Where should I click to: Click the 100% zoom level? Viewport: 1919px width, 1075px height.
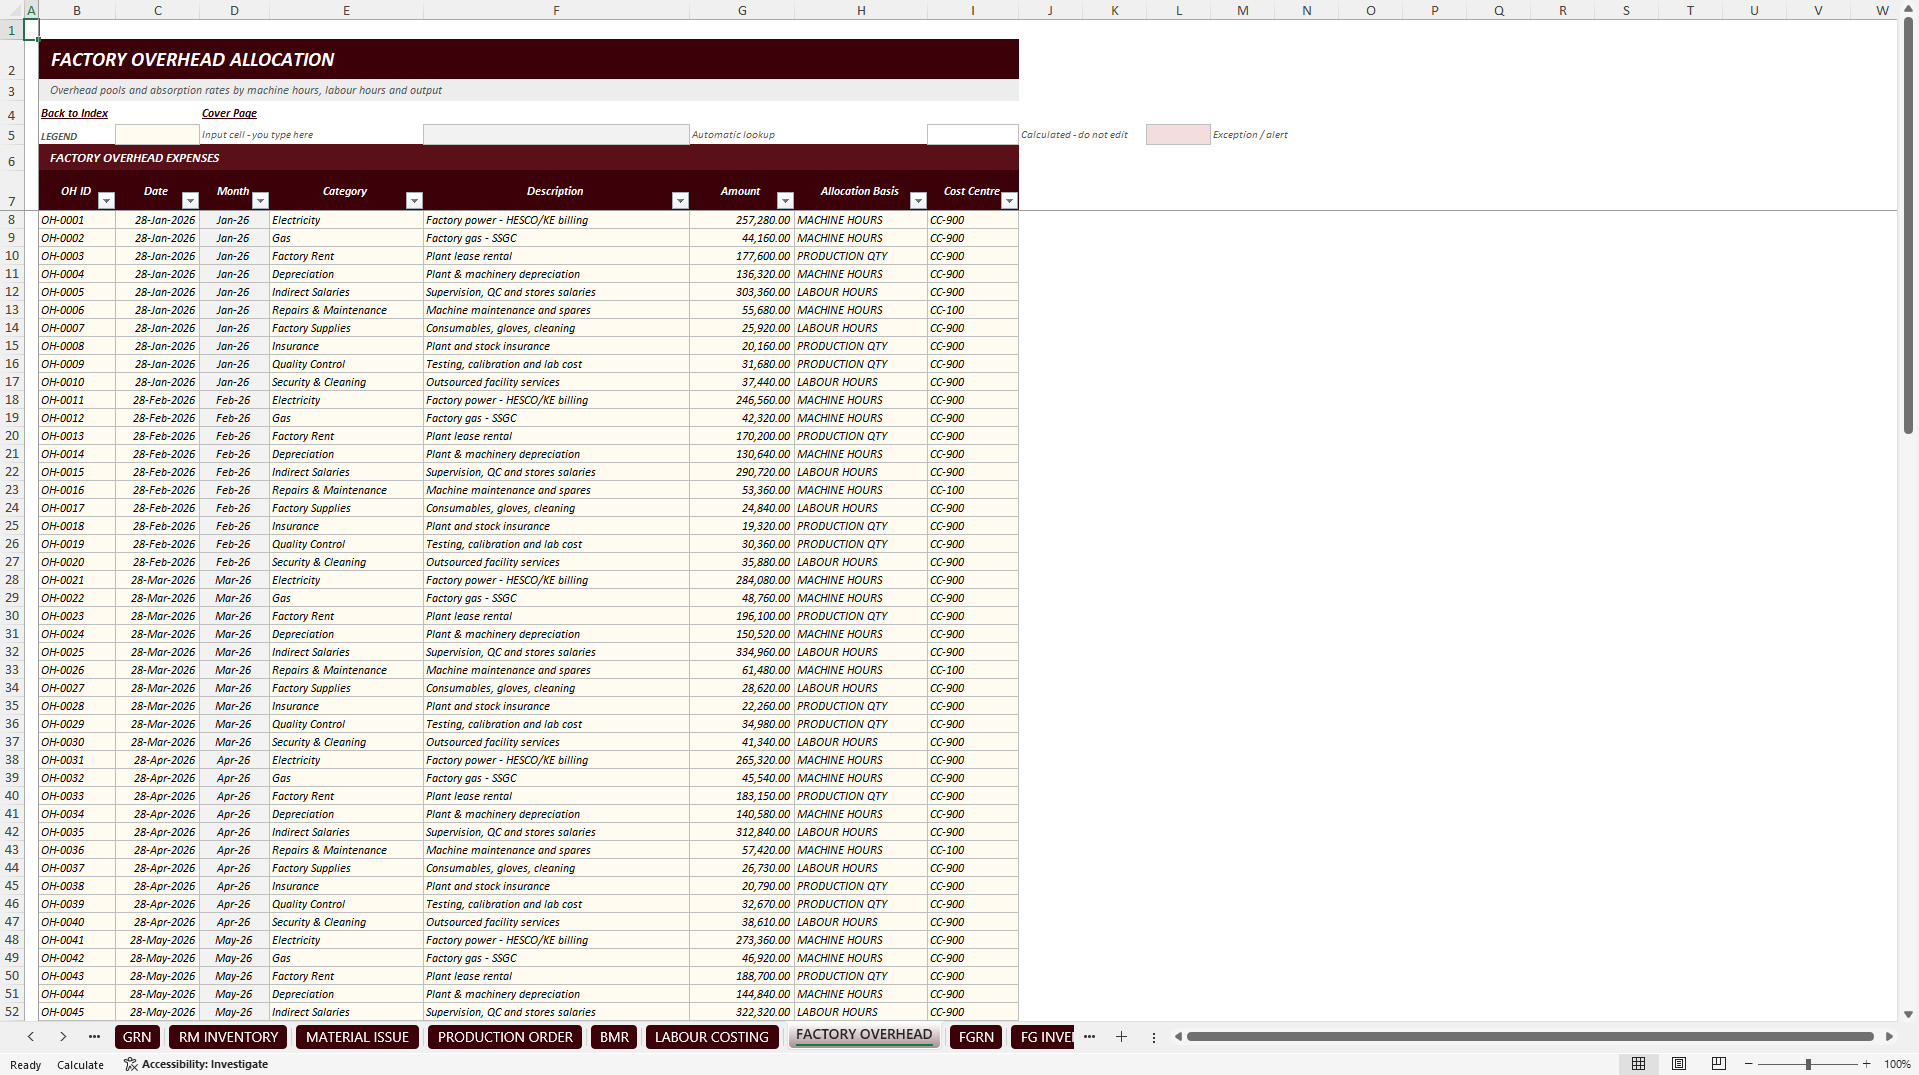coord(1897,1064)
